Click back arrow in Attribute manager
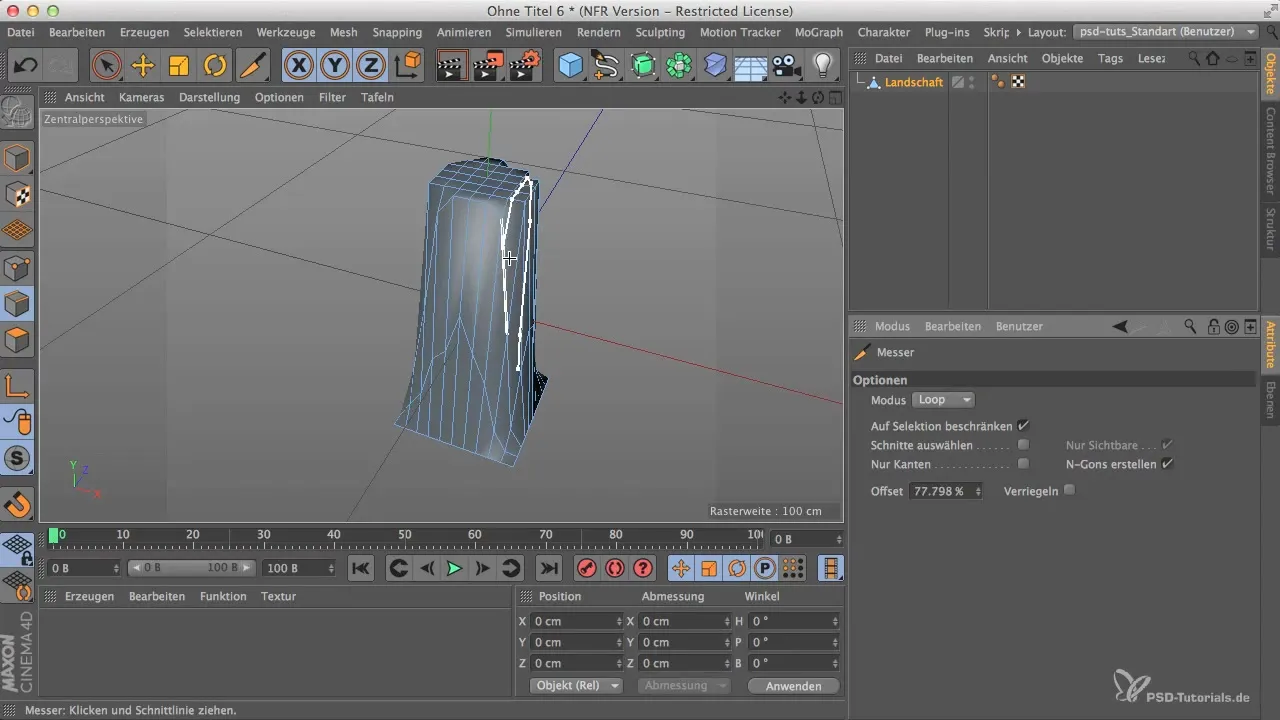The image size is (1280, 720). (x=1121, y=326)
